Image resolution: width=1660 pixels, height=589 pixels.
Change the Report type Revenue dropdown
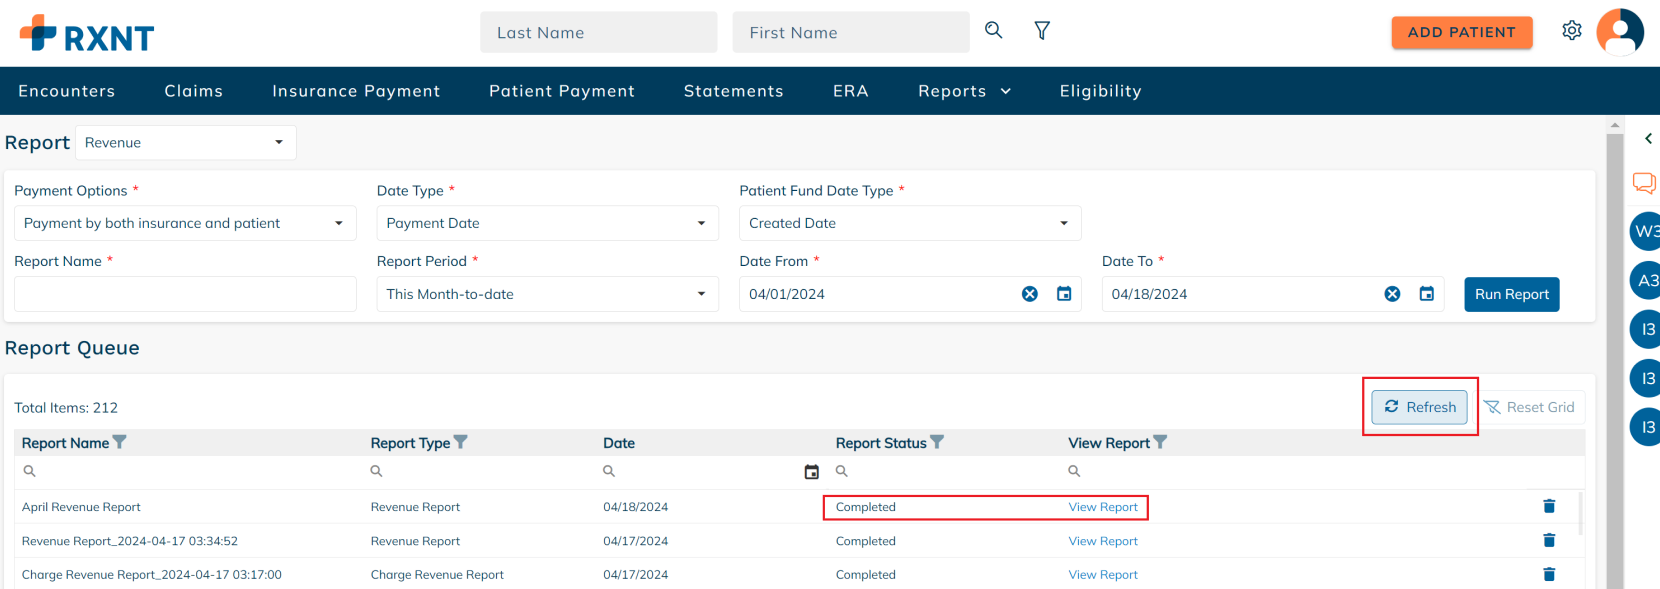click(185, 142)
